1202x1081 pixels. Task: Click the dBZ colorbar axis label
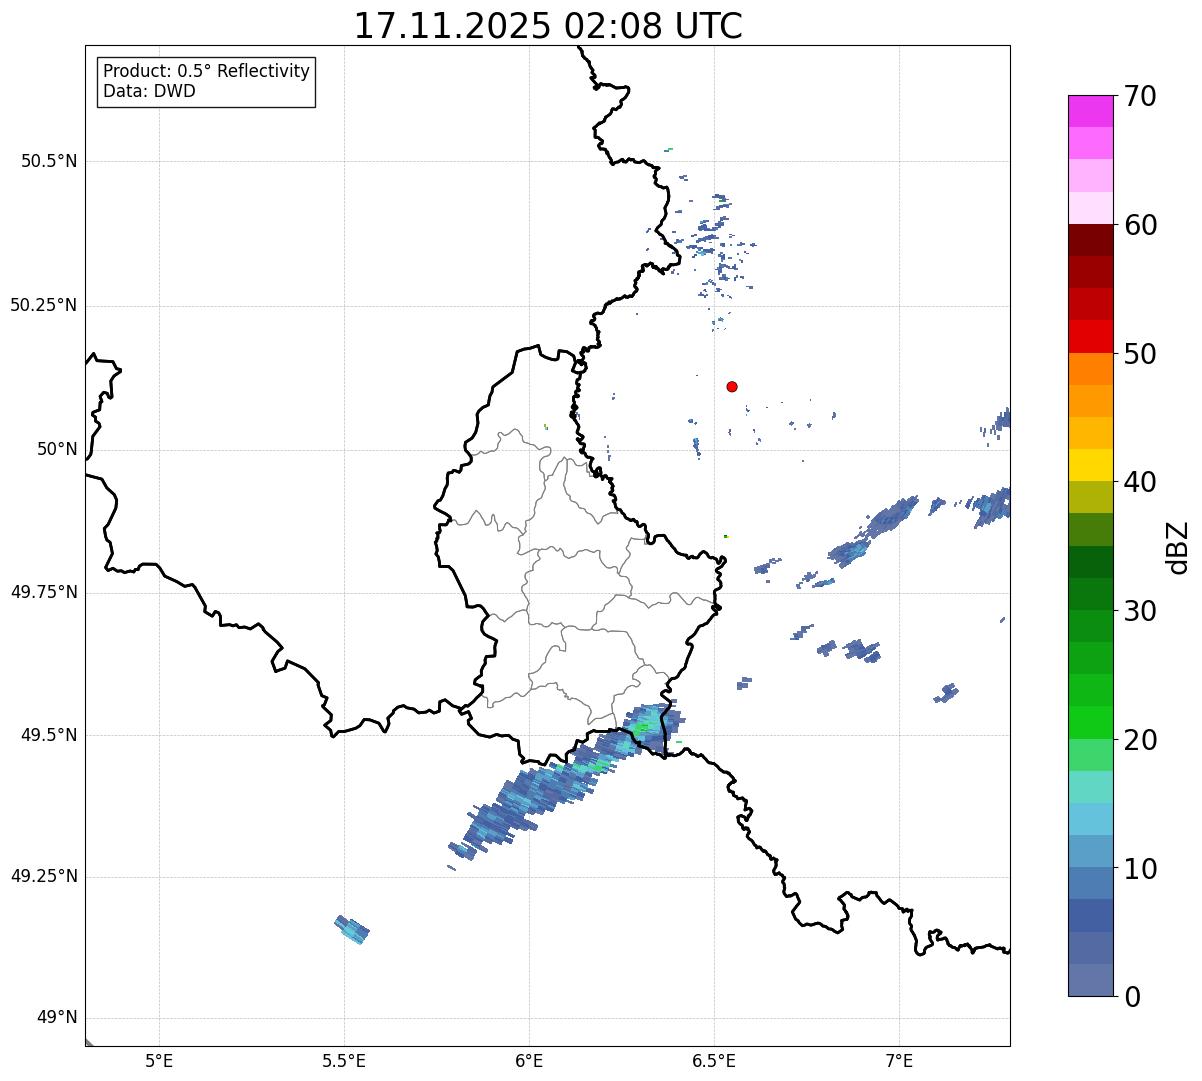[x=1178, y=546]
